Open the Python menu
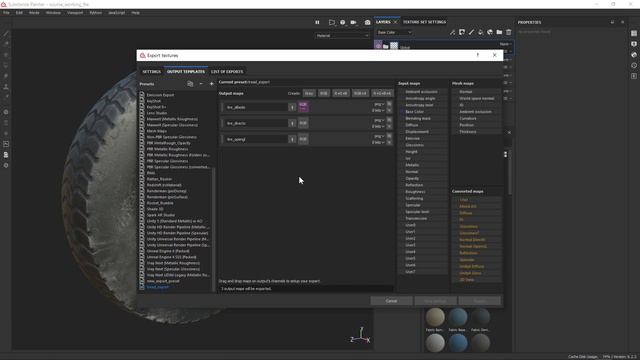This screenshot has height=360, width=640. click(x=96, y=13)
